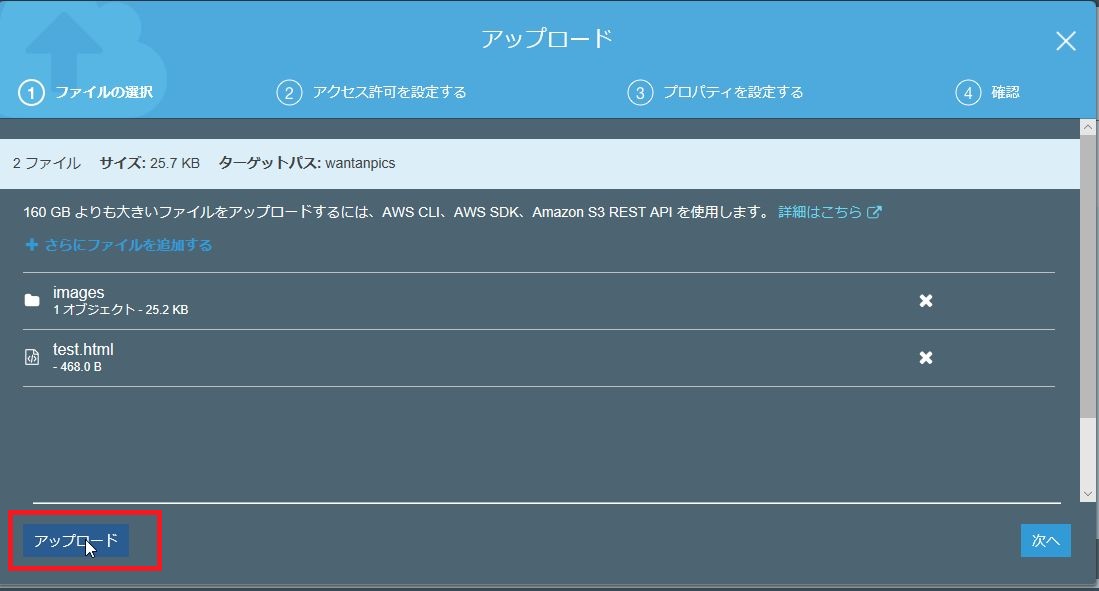Close the upload dialog
The width and height of the screenshot is (1099, 591).
tap(1065, 41)
